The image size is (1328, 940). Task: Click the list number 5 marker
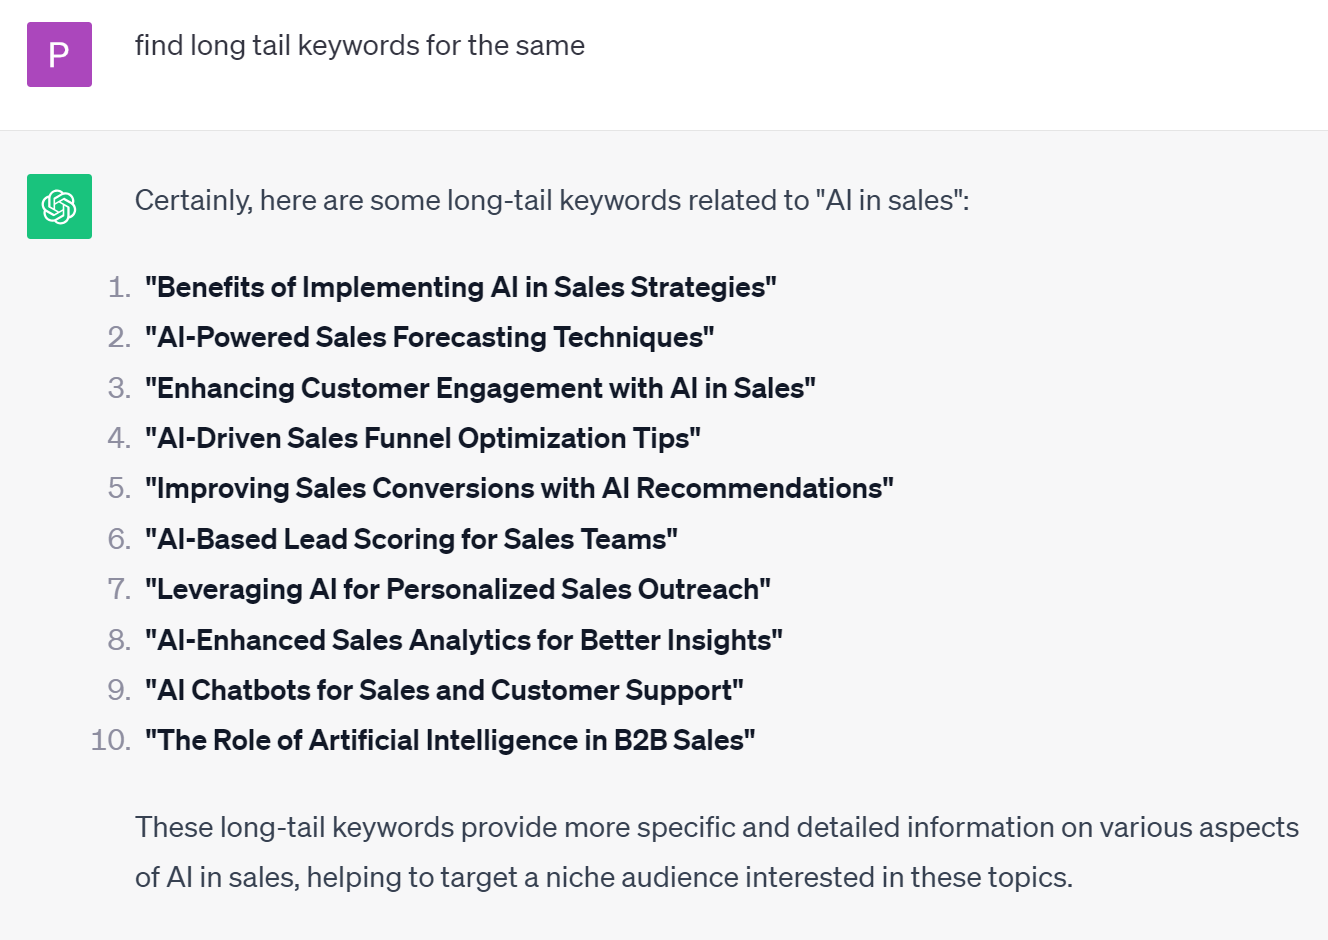119,489
